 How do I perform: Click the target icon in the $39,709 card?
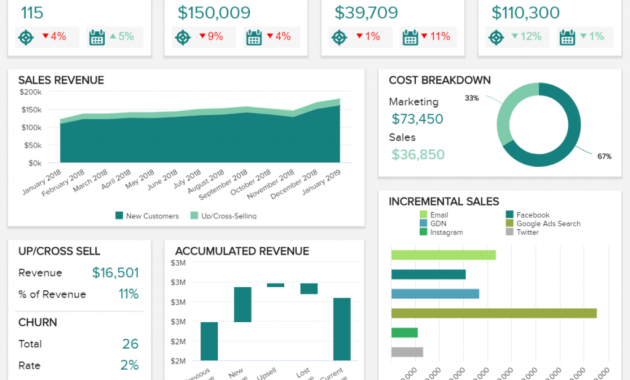click(x=339, y=37)
